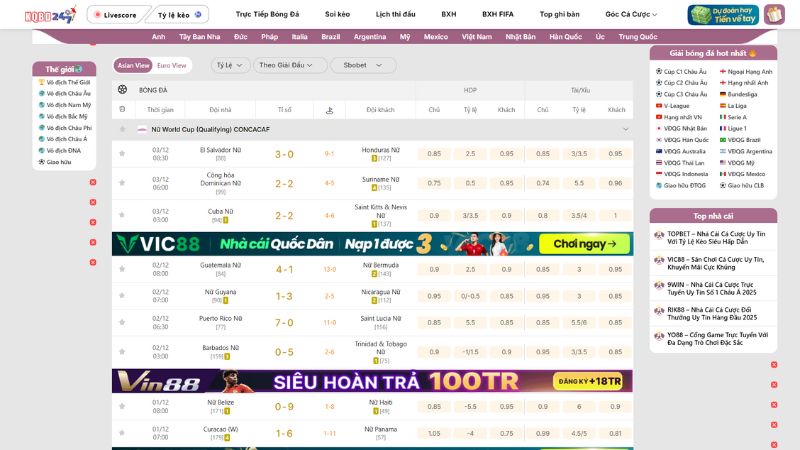Open the Lịch thi đấu menu
This screenshot has width=800, height=450.
396,15
